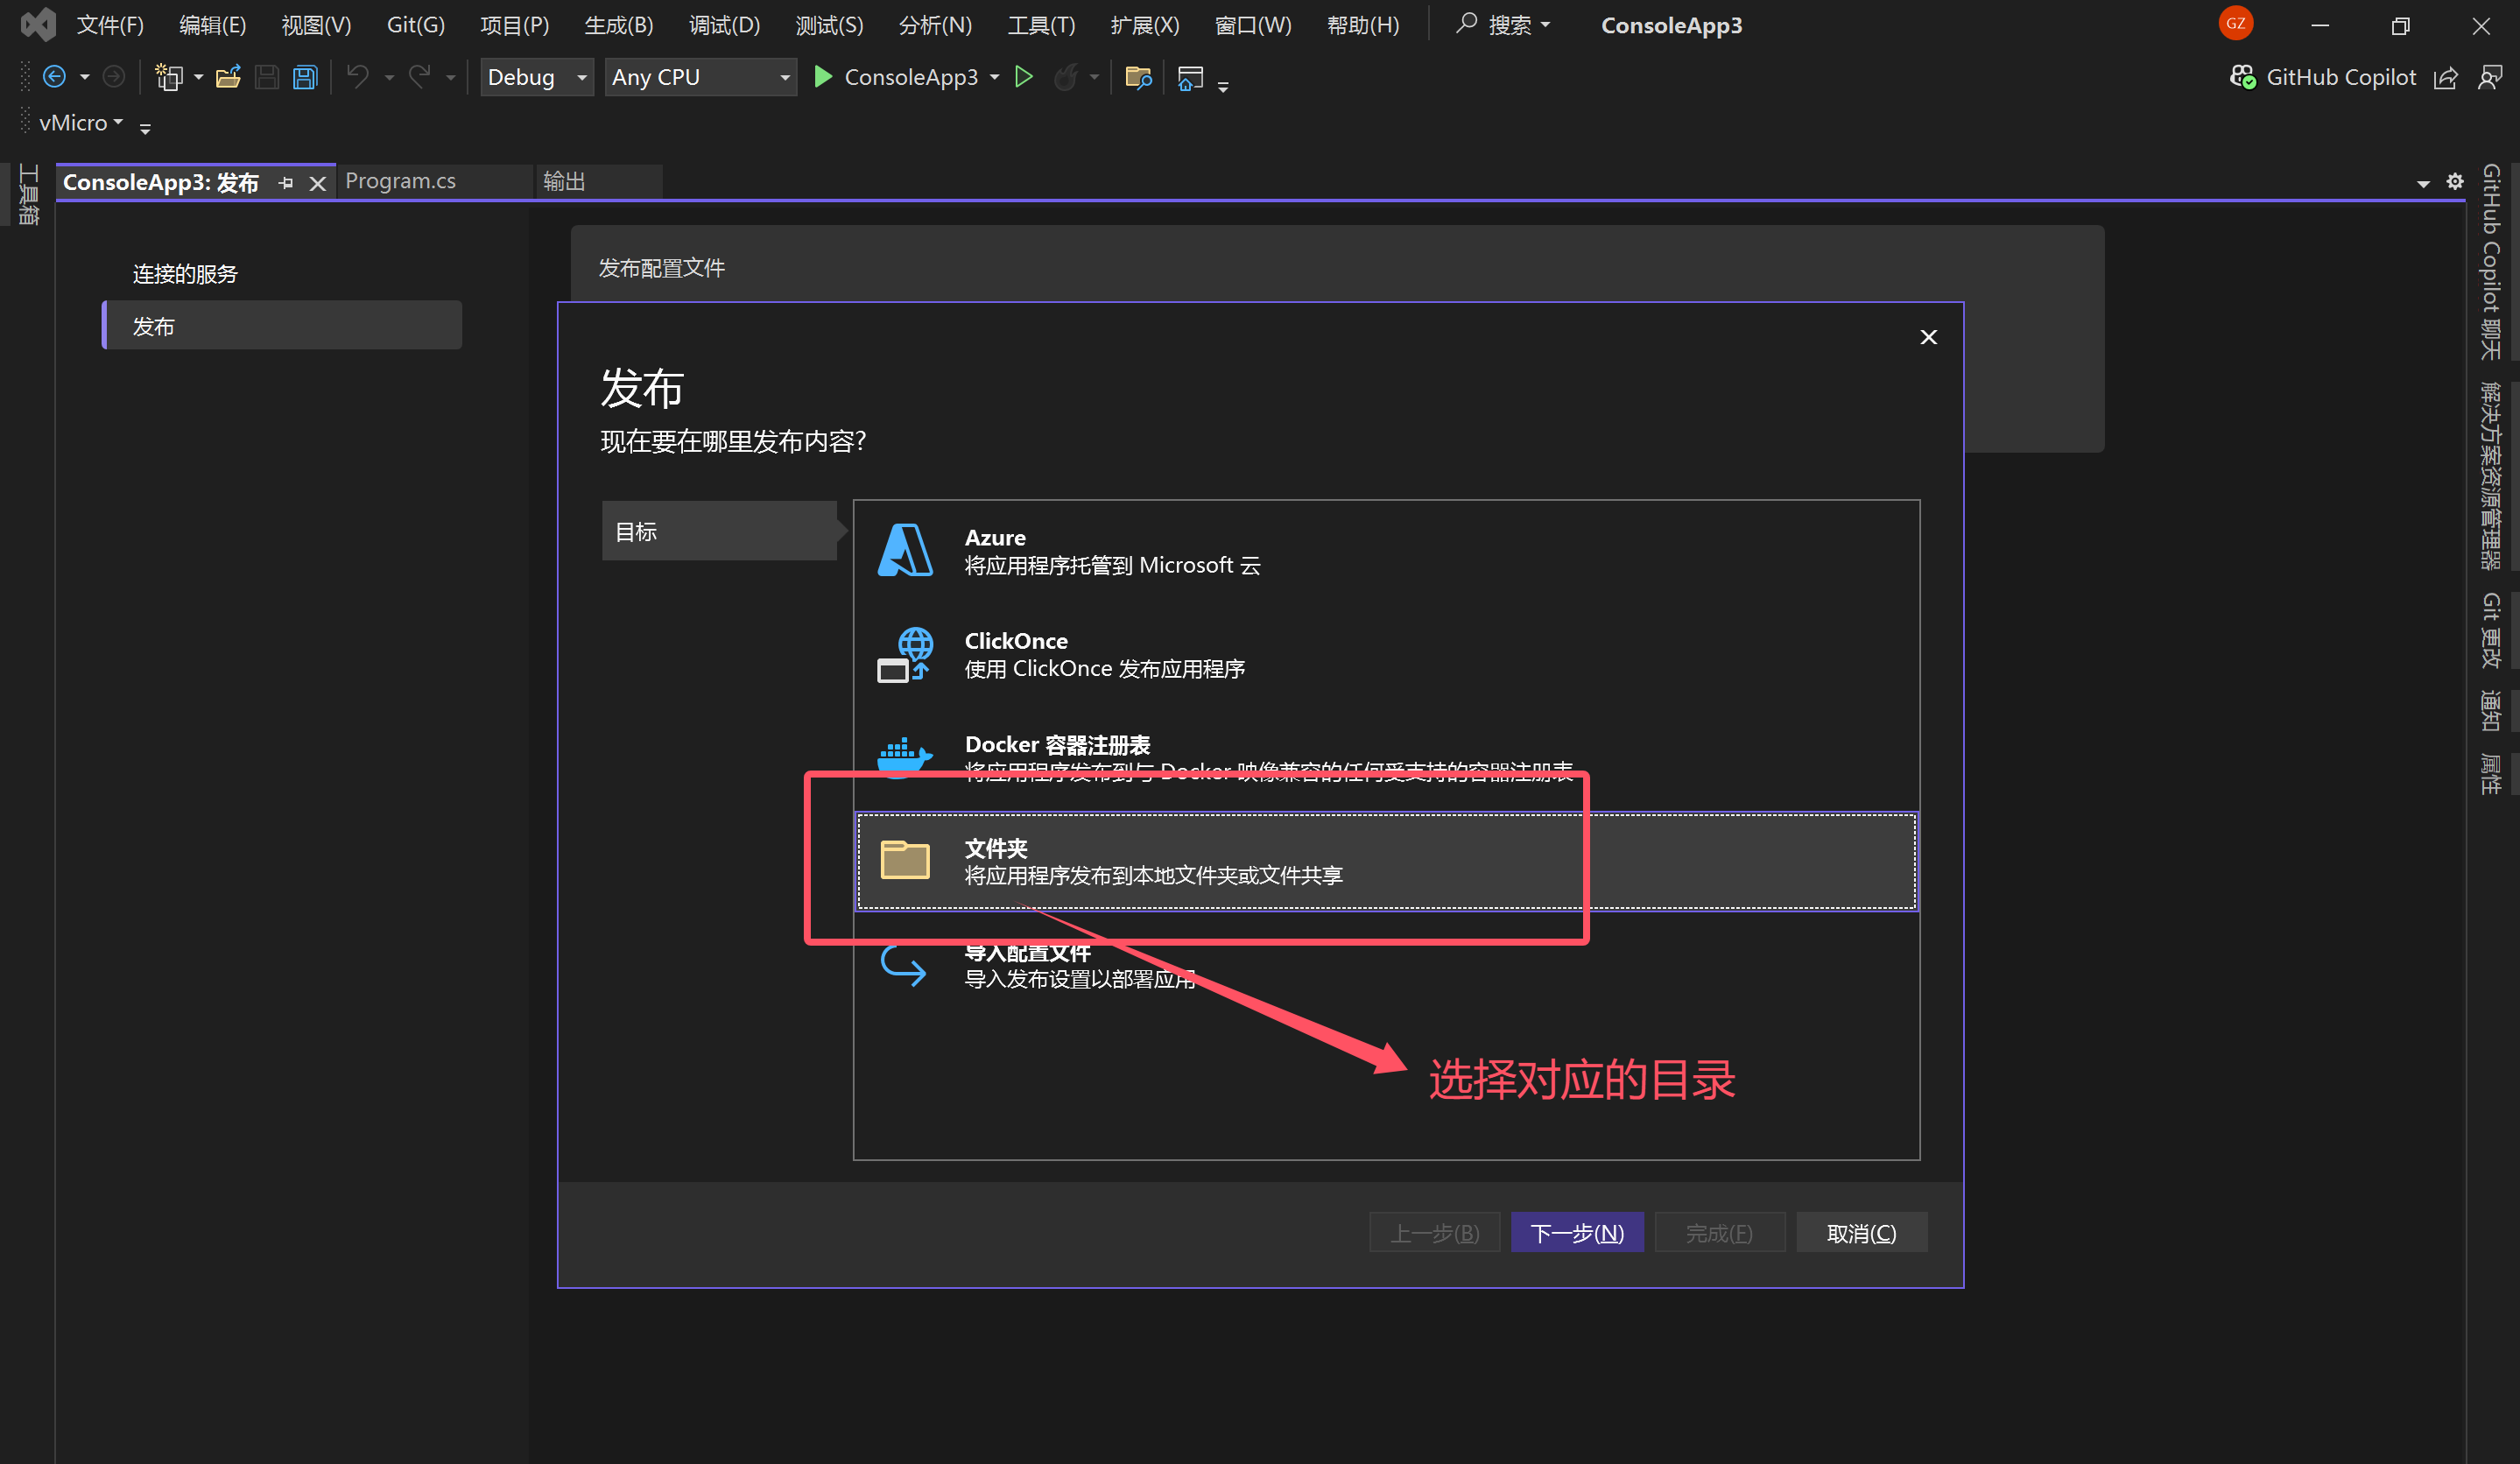
Task: Click the 下一步(N) button
Action: (1576, 1233)
